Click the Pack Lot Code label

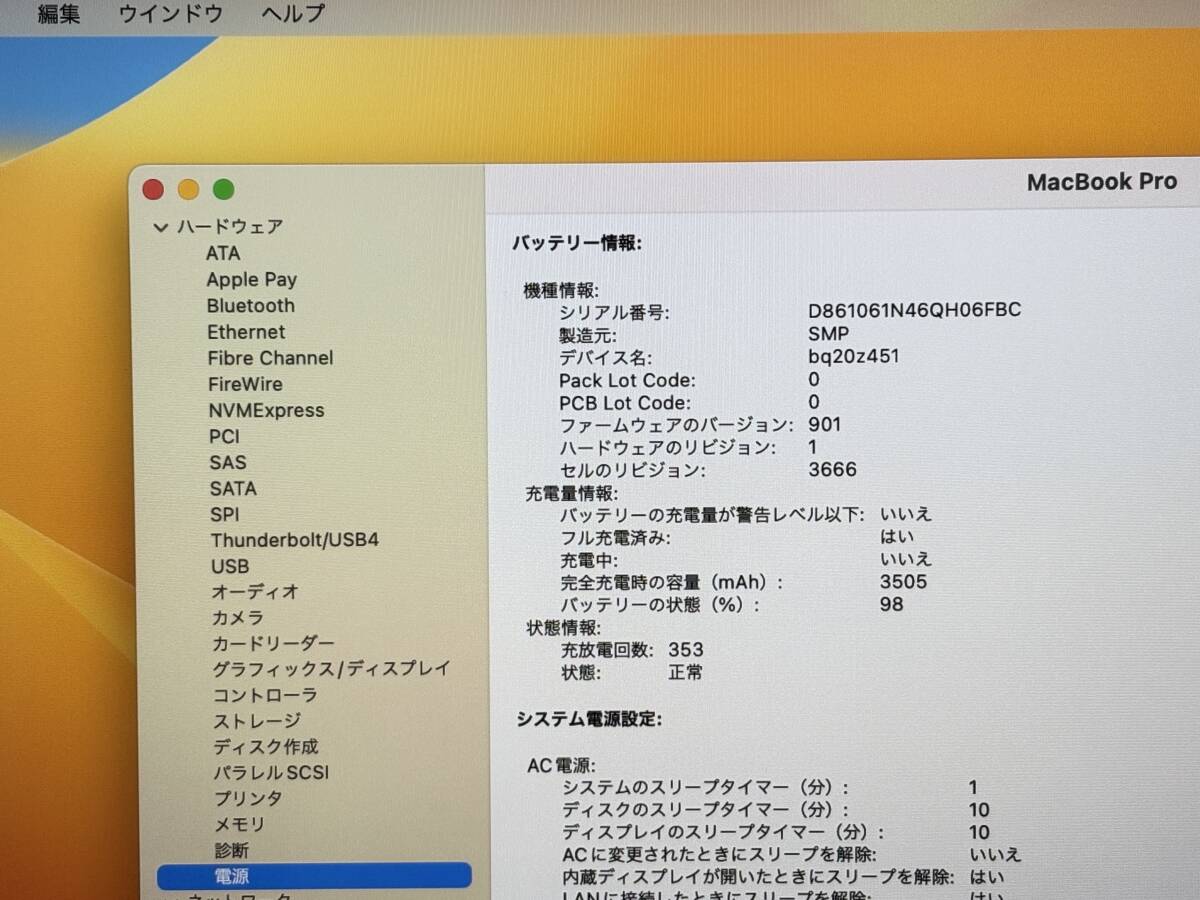(627, 380)
